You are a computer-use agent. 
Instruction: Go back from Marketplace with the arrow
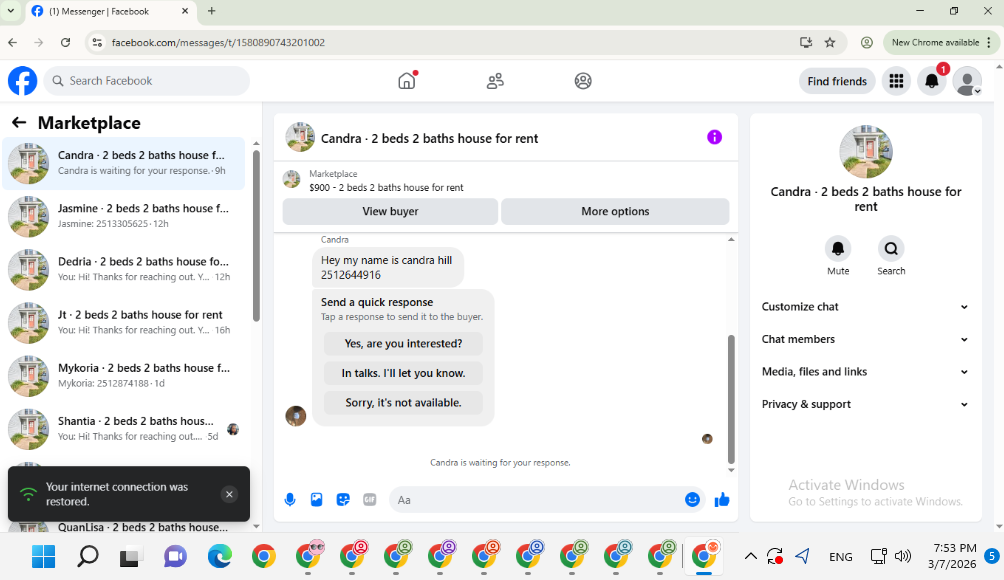pos(19,122)
